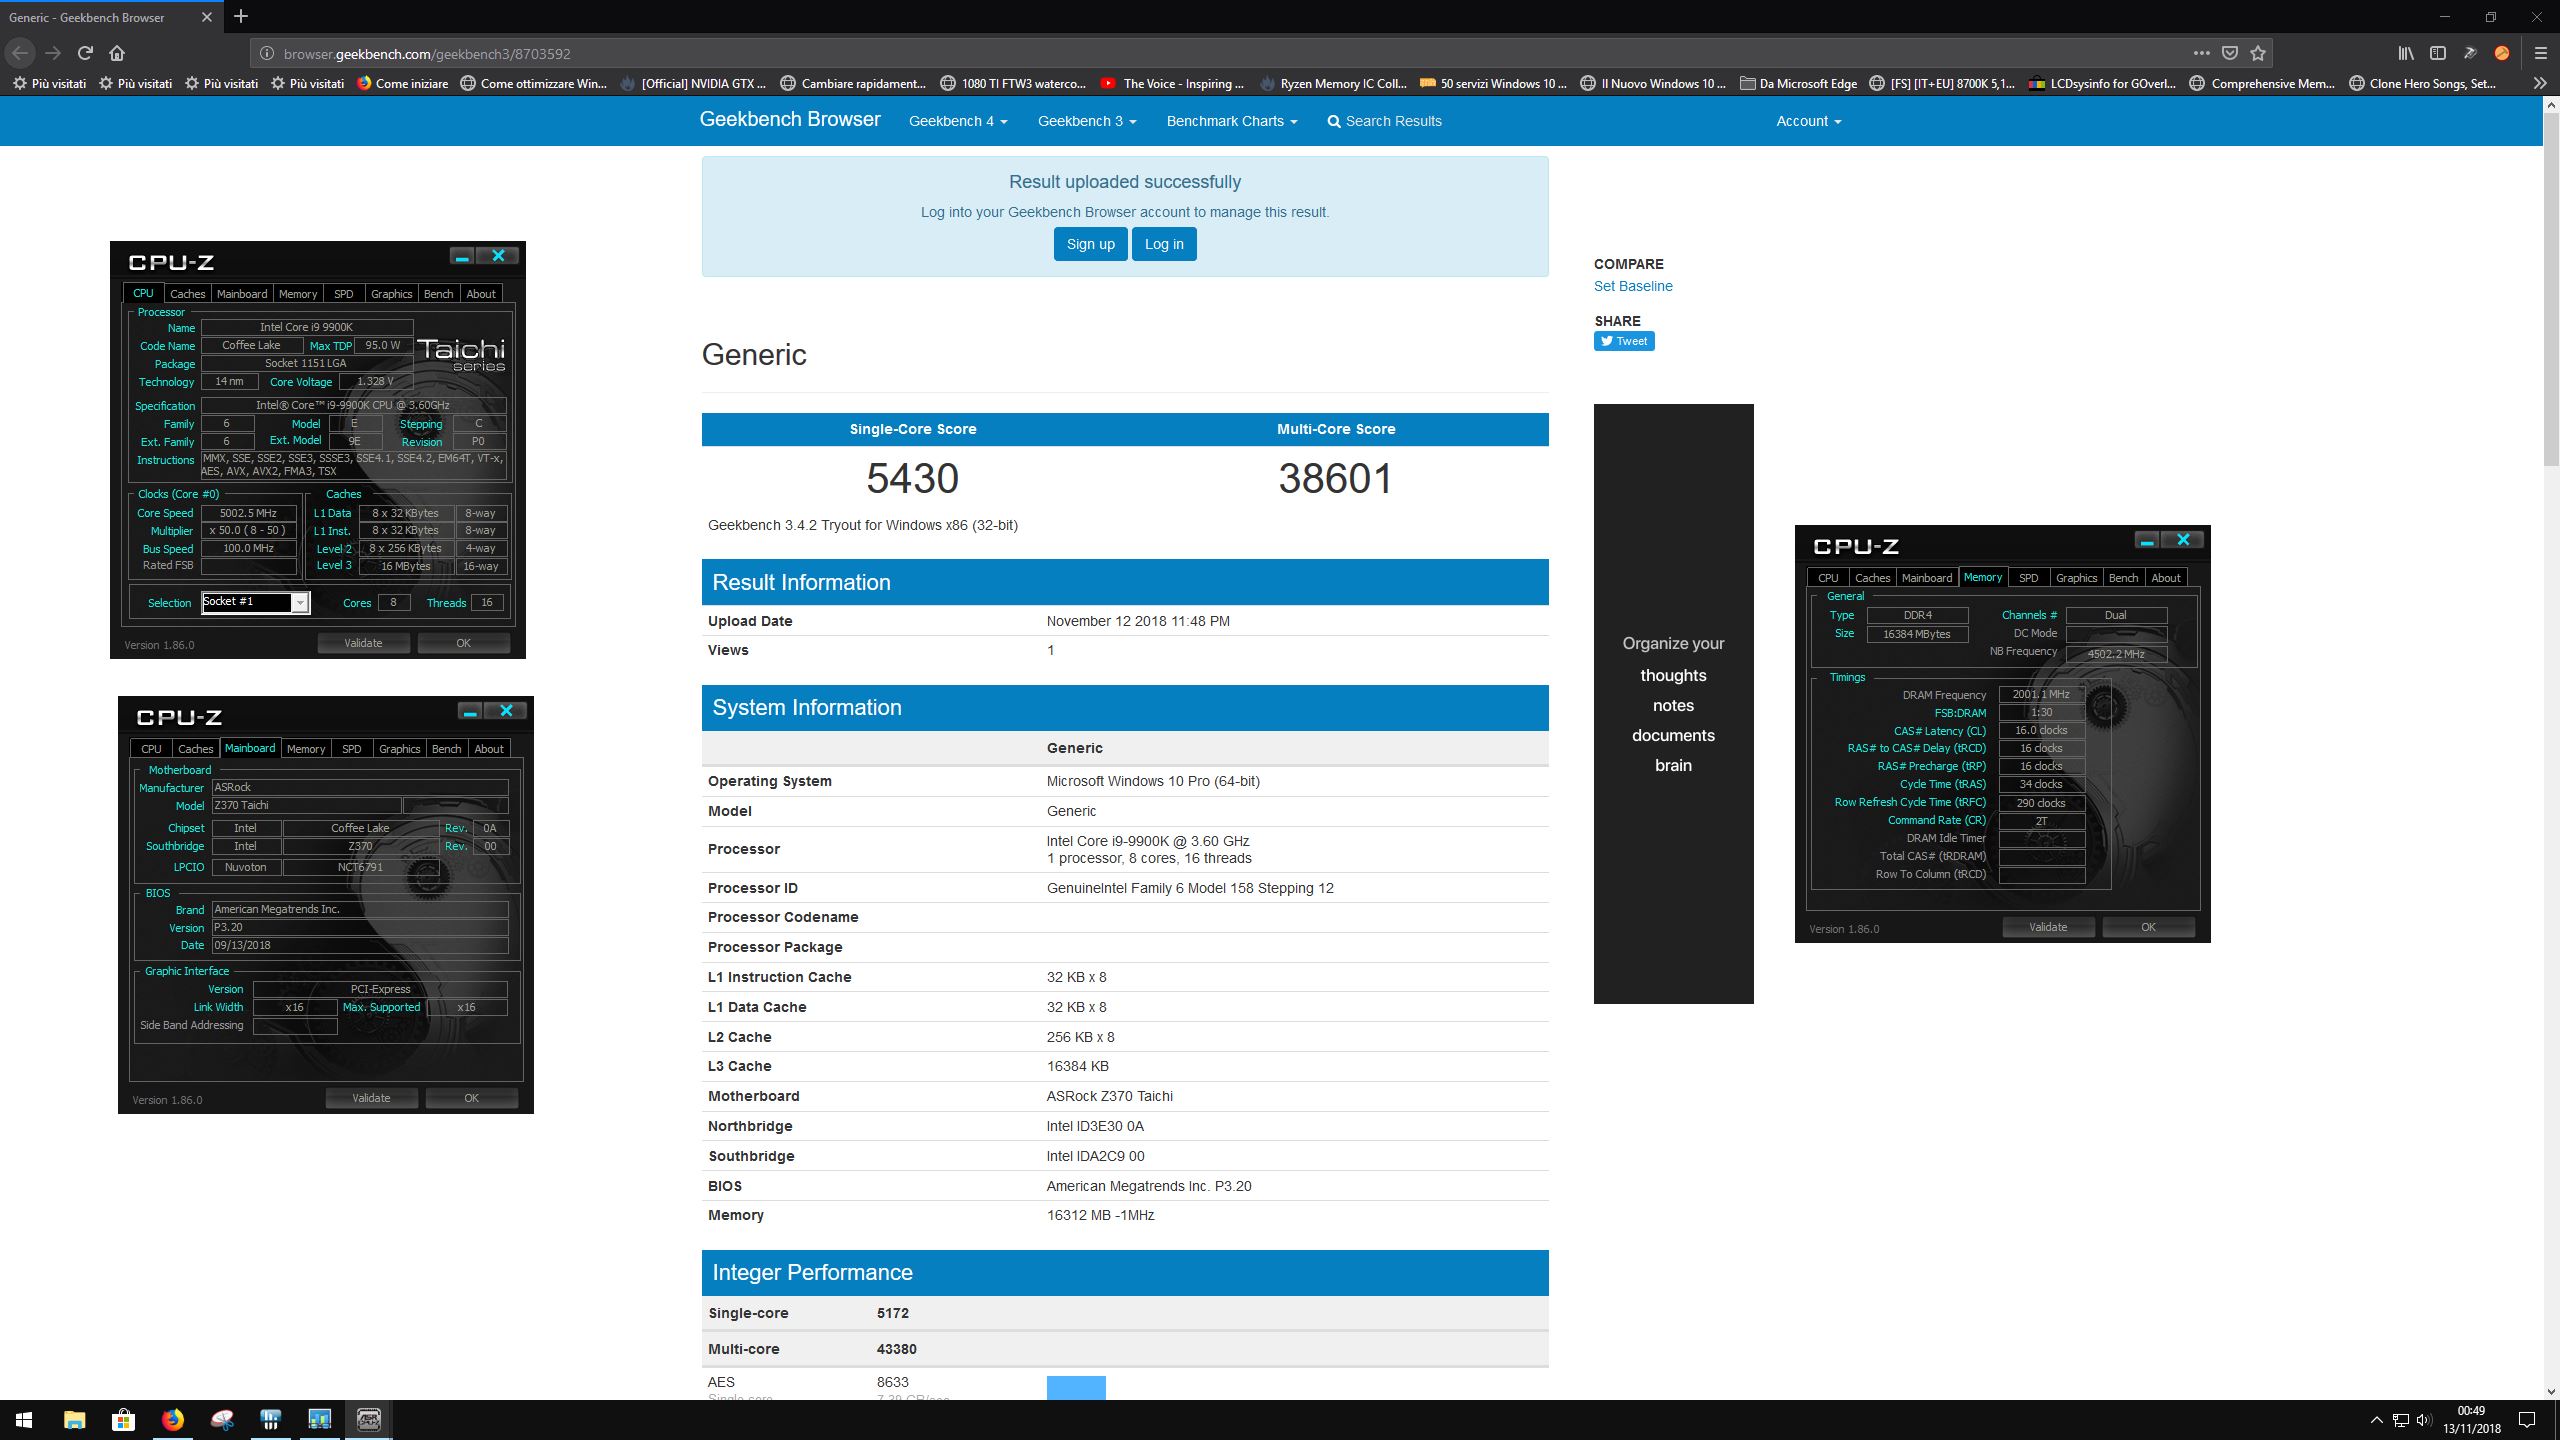Open LCDsysinfo for GOverl... bookmark
The image size is (2560, 1440).
[x=2102, y=84]
